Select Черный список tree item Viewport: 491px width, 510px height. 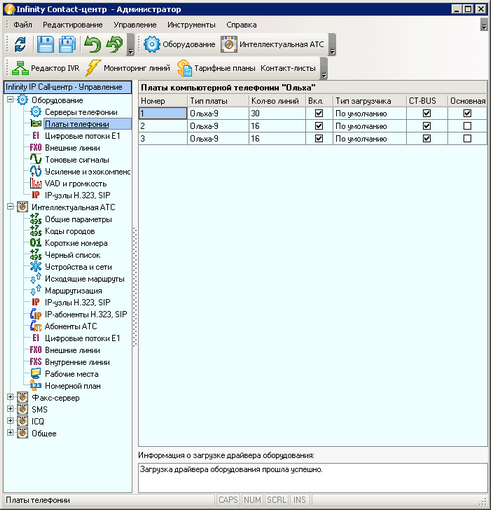tap(72, 255)
